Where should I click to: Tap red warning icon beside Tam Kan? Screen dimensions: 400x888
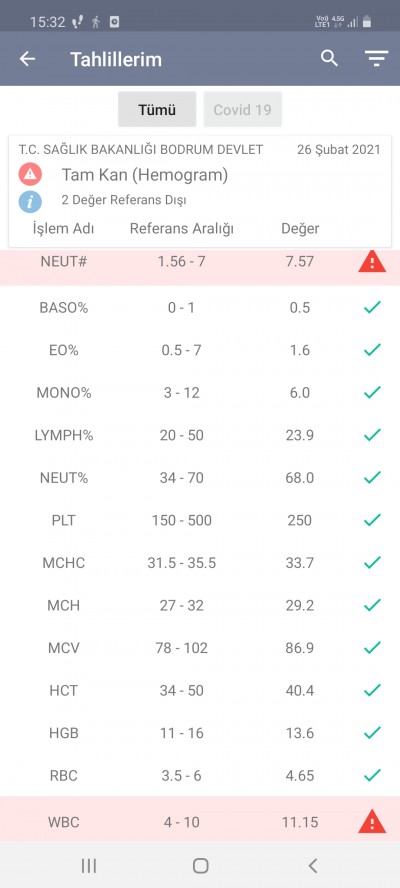30,174
